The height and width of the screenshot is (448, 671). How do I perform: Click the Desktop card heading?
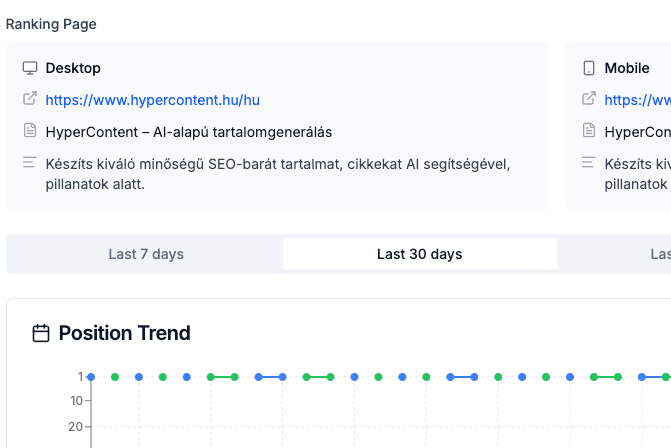tap(73, 68)
